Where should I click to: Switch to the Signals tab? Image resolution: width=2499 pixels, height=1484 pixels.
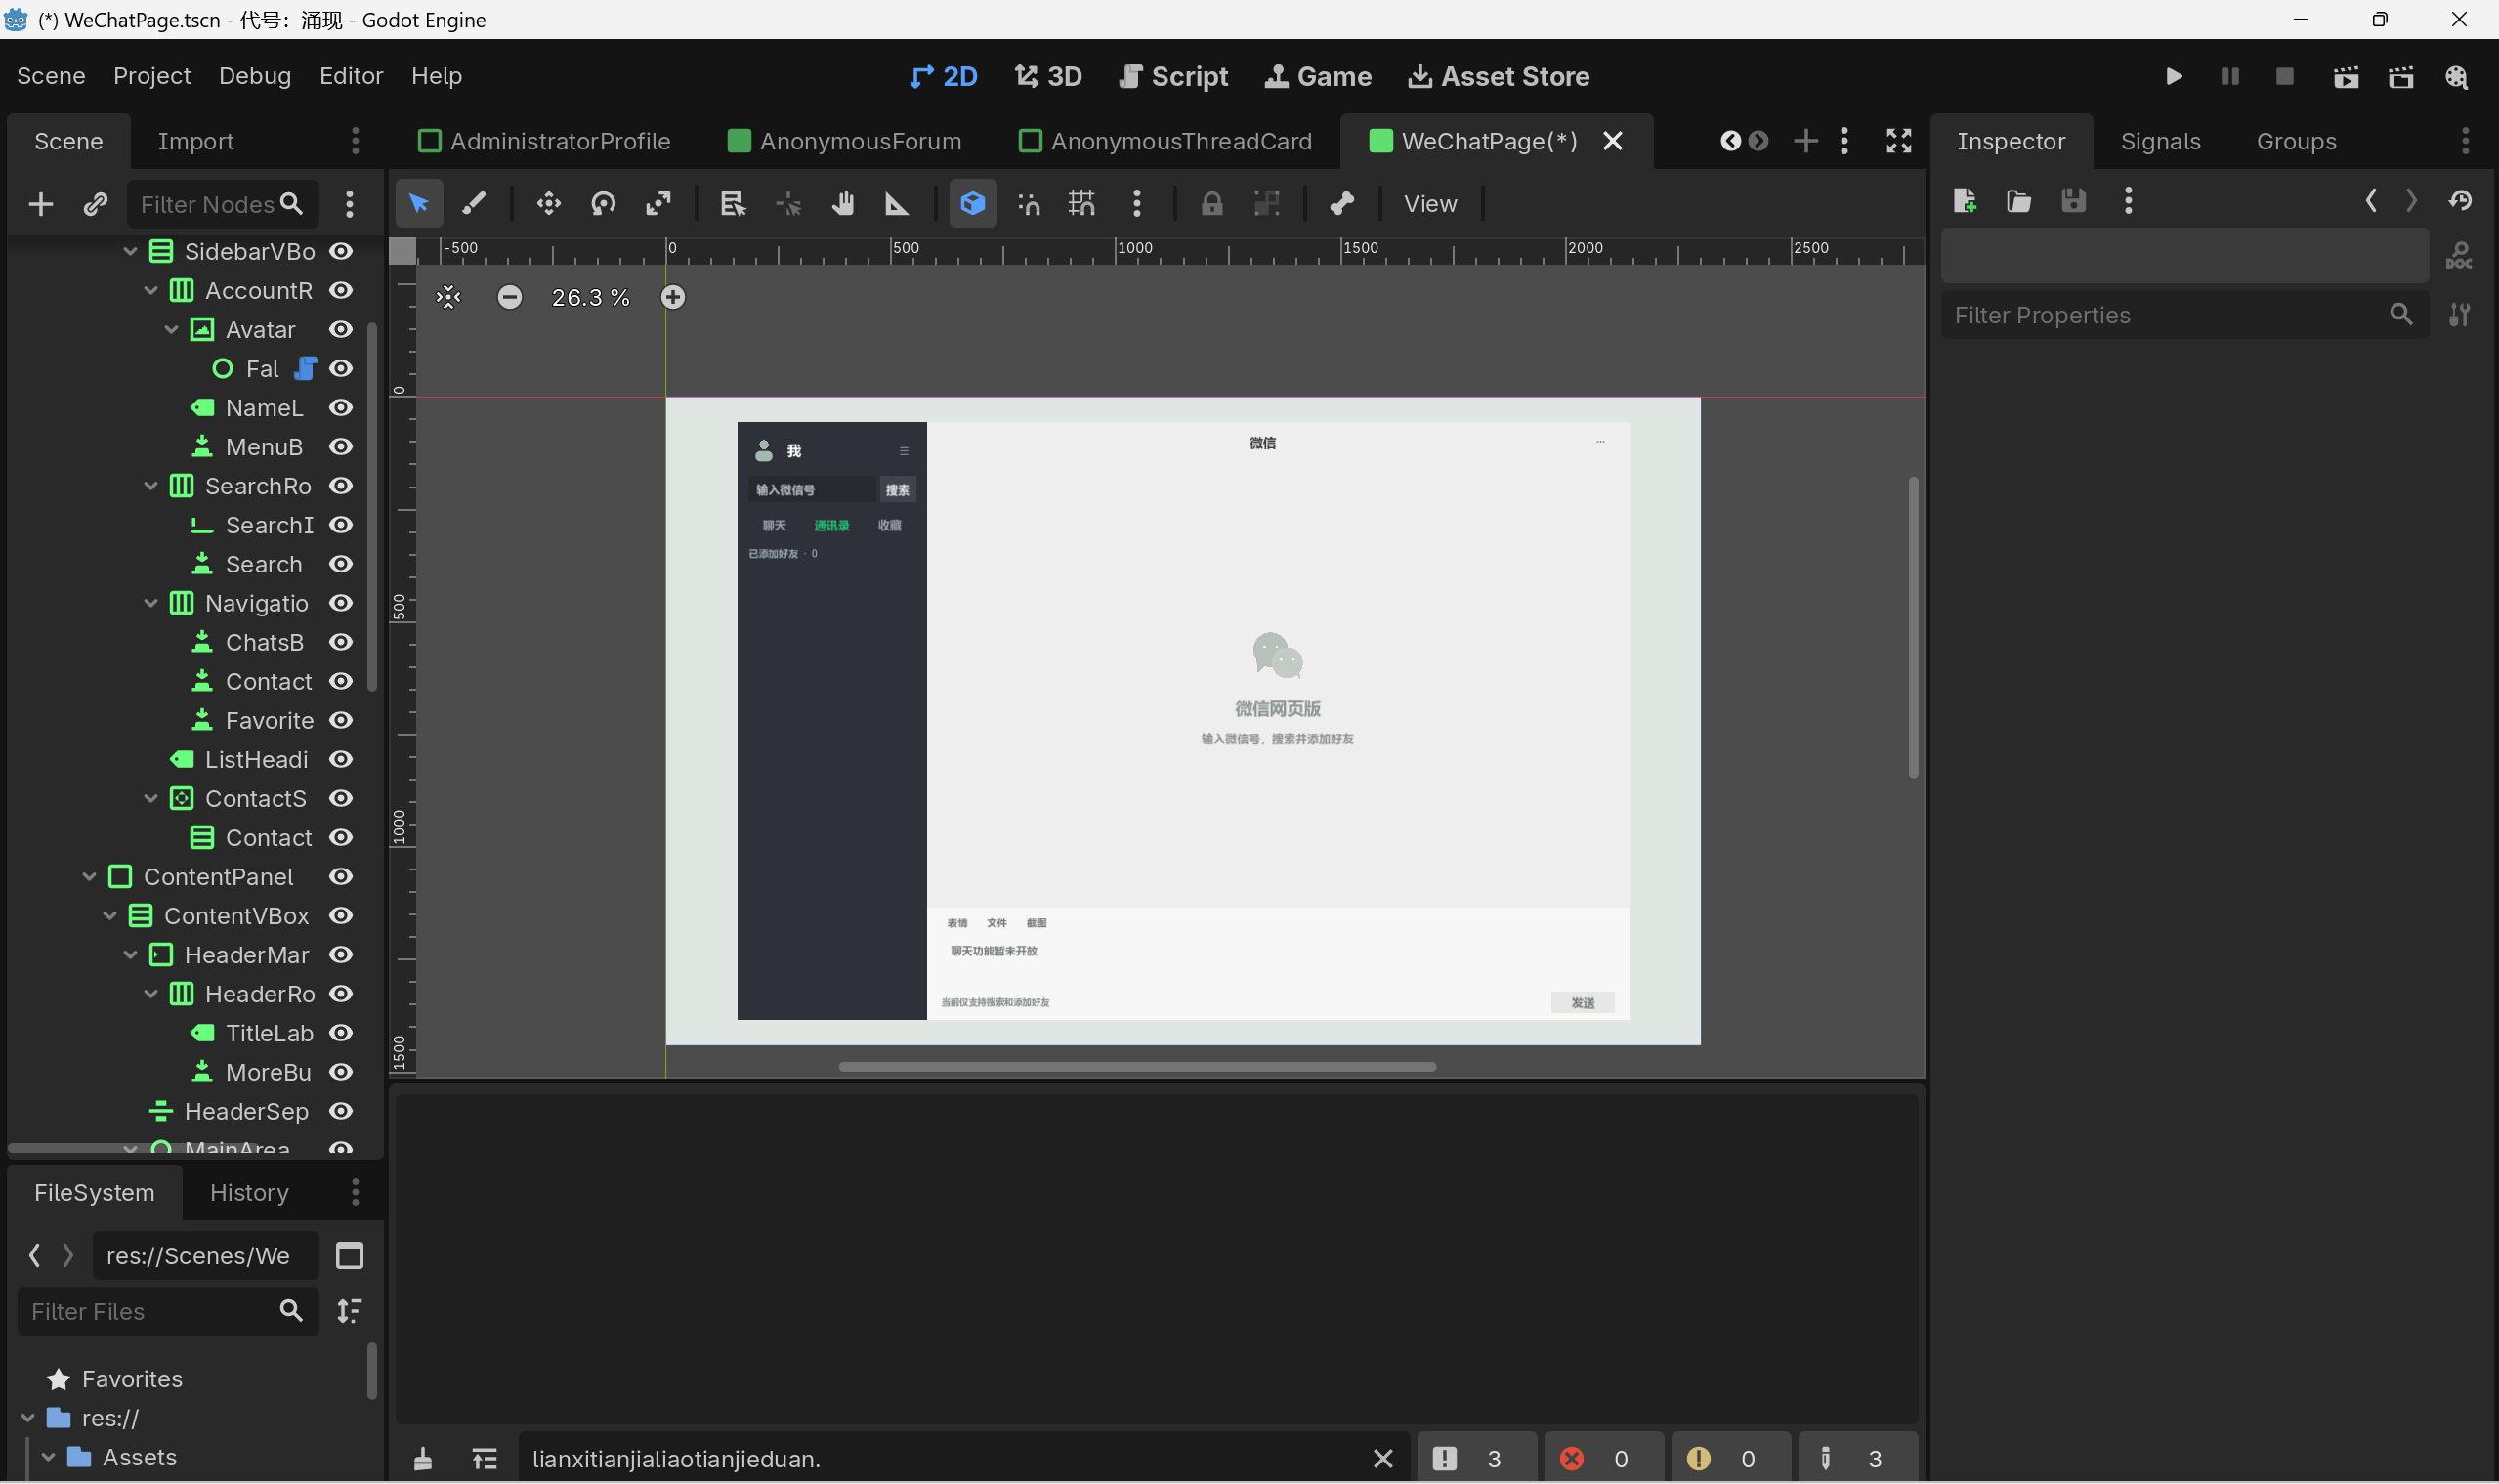point(2160,141)
